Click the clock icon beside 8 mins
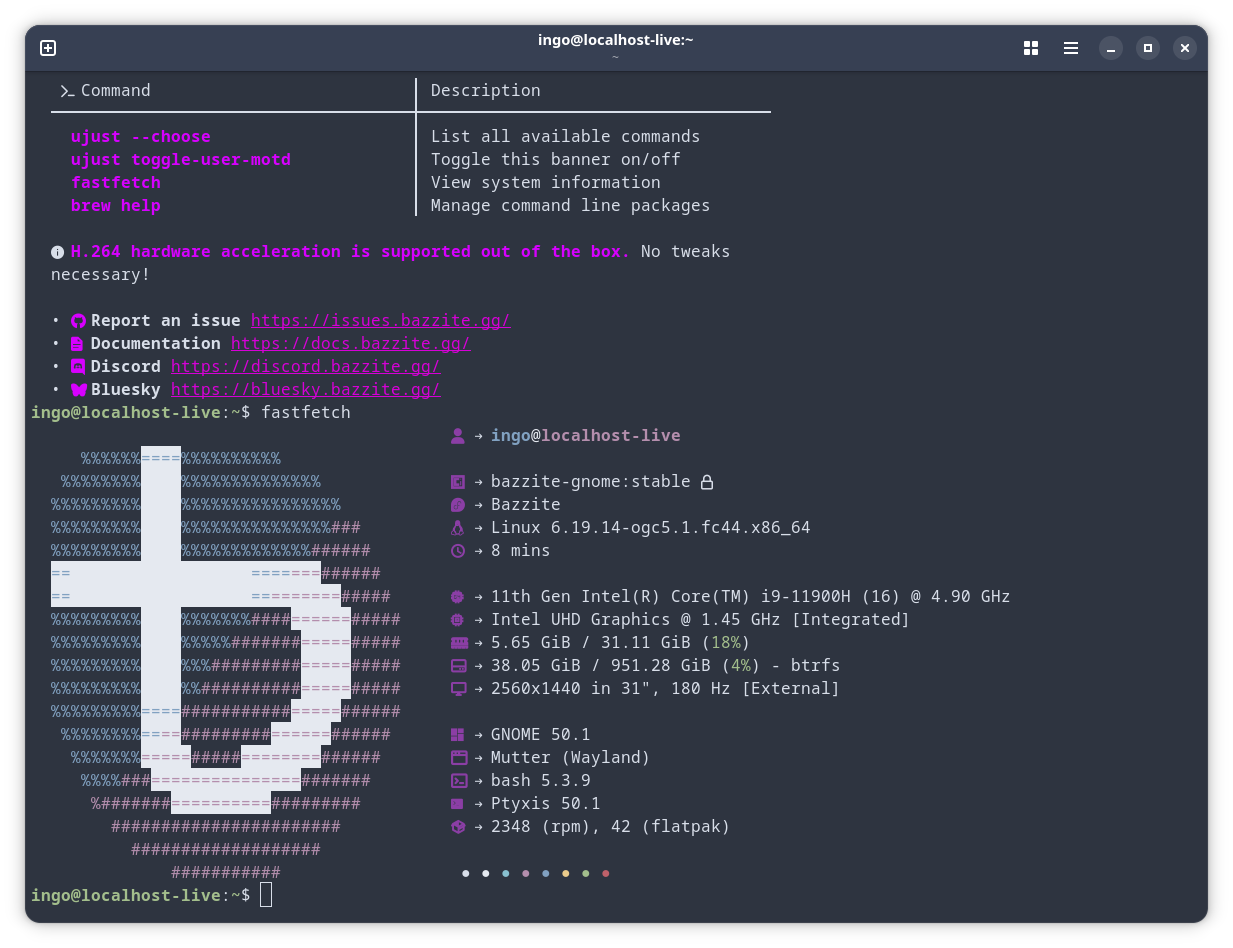This screenshot has width=1233, height=948. pyautogui.click(x=458, y=551)
